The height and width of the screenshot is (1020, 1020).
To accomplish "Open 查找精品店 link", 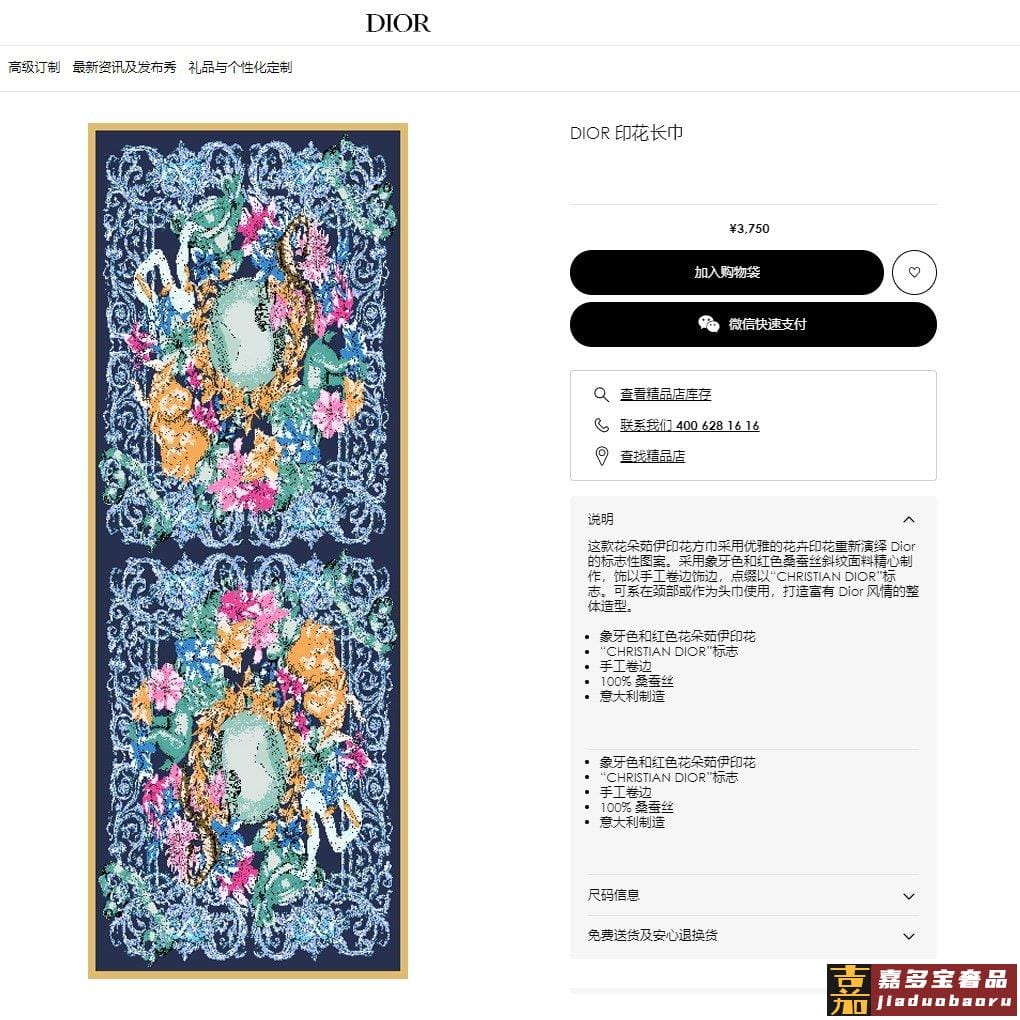I will pos(652,456).
